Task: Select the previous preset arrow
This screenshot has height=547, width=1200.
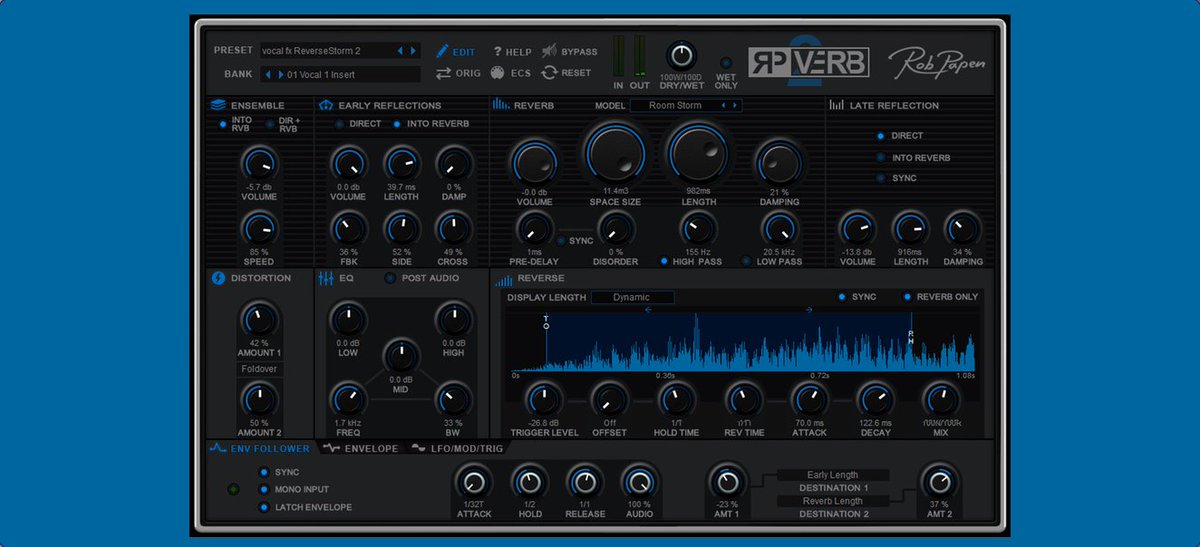Action: pyautogui.click(x=401, y=50)
